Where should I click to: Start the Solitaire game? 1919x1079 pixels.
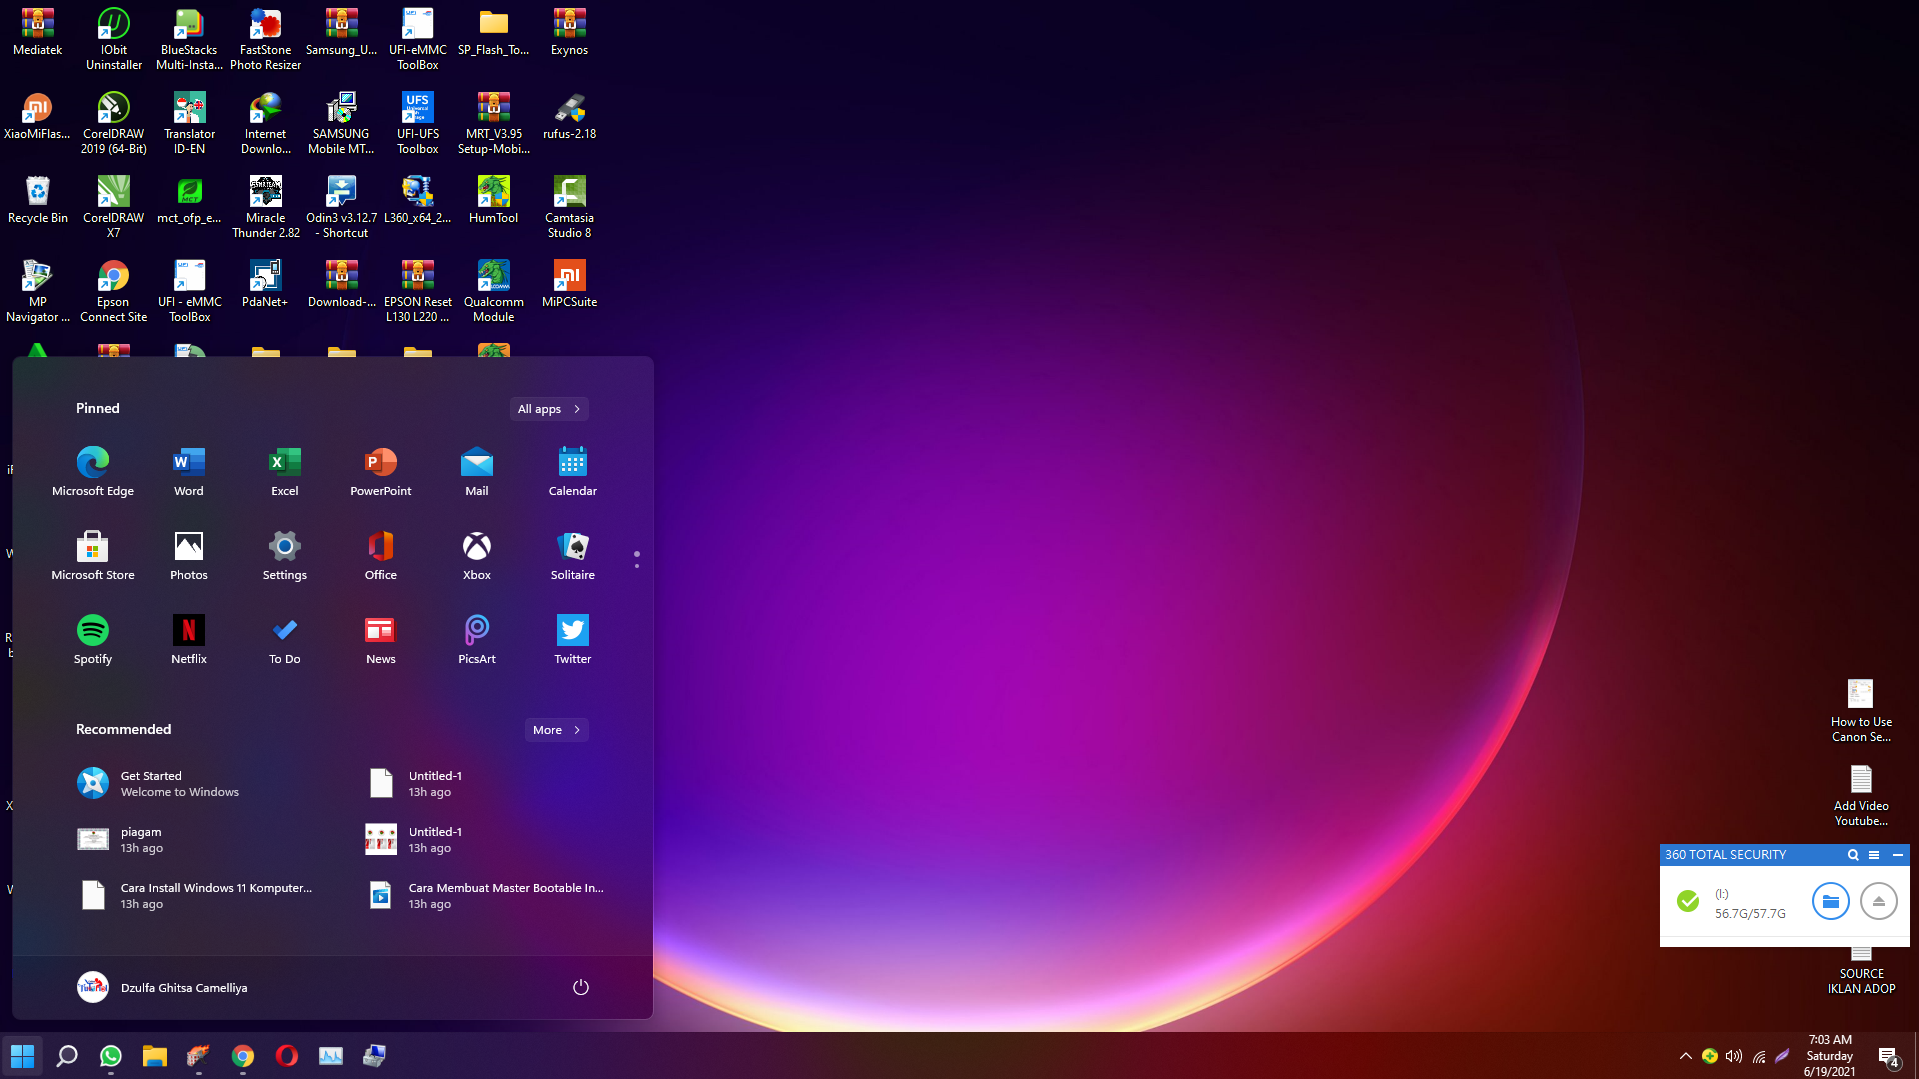coord(573,555)
